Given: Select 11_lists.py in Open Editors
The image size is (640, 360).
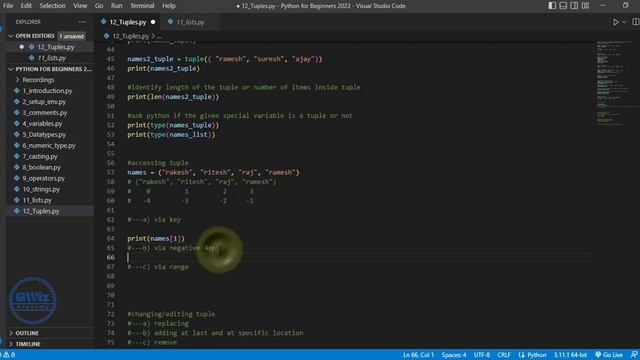Looking at the screenshot, I should 52,58.
